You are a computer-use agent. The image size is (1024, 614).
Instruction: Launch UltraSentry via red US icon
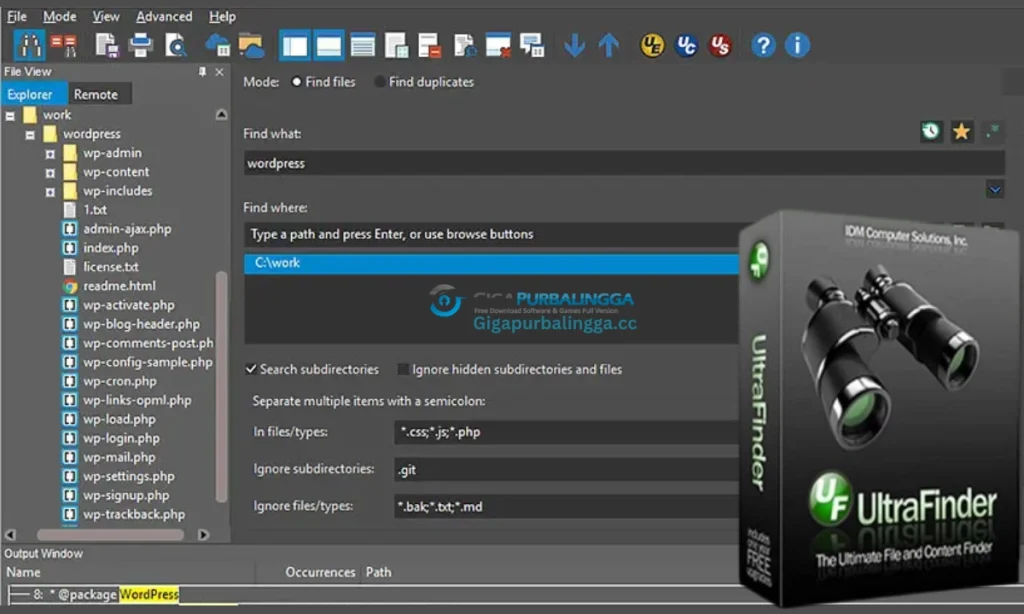[720, 45]
